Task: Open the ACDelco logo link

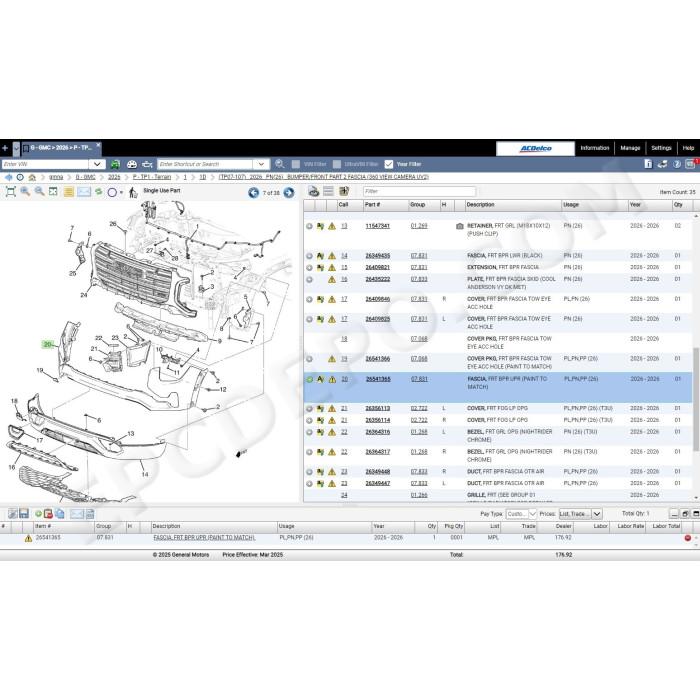Action: coord(535,148)
